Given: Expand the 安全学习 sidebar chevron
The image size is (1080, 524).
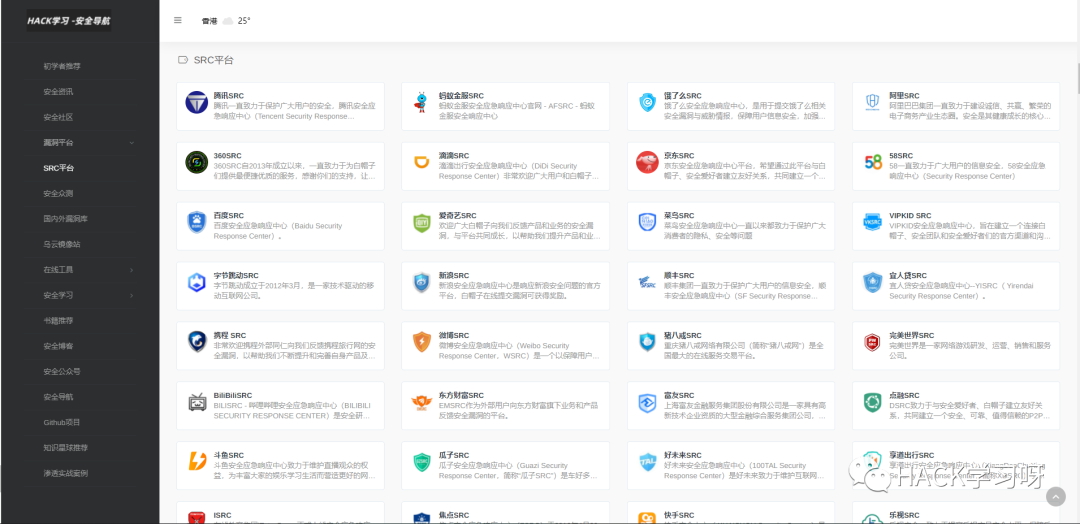Looking at the screenshot, I should (x=132, y=295).
